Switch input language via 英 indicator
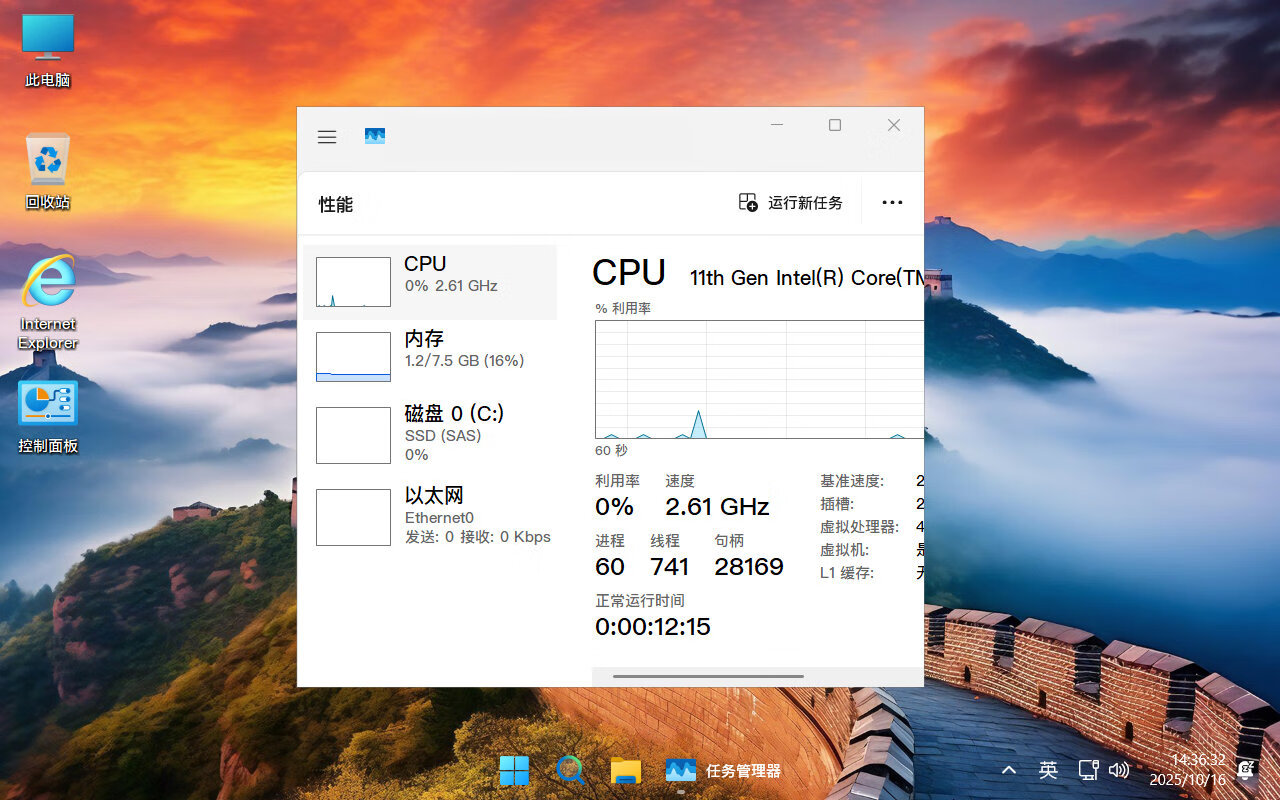This screenshot has width=1280, height=800. click(1048, 770)
